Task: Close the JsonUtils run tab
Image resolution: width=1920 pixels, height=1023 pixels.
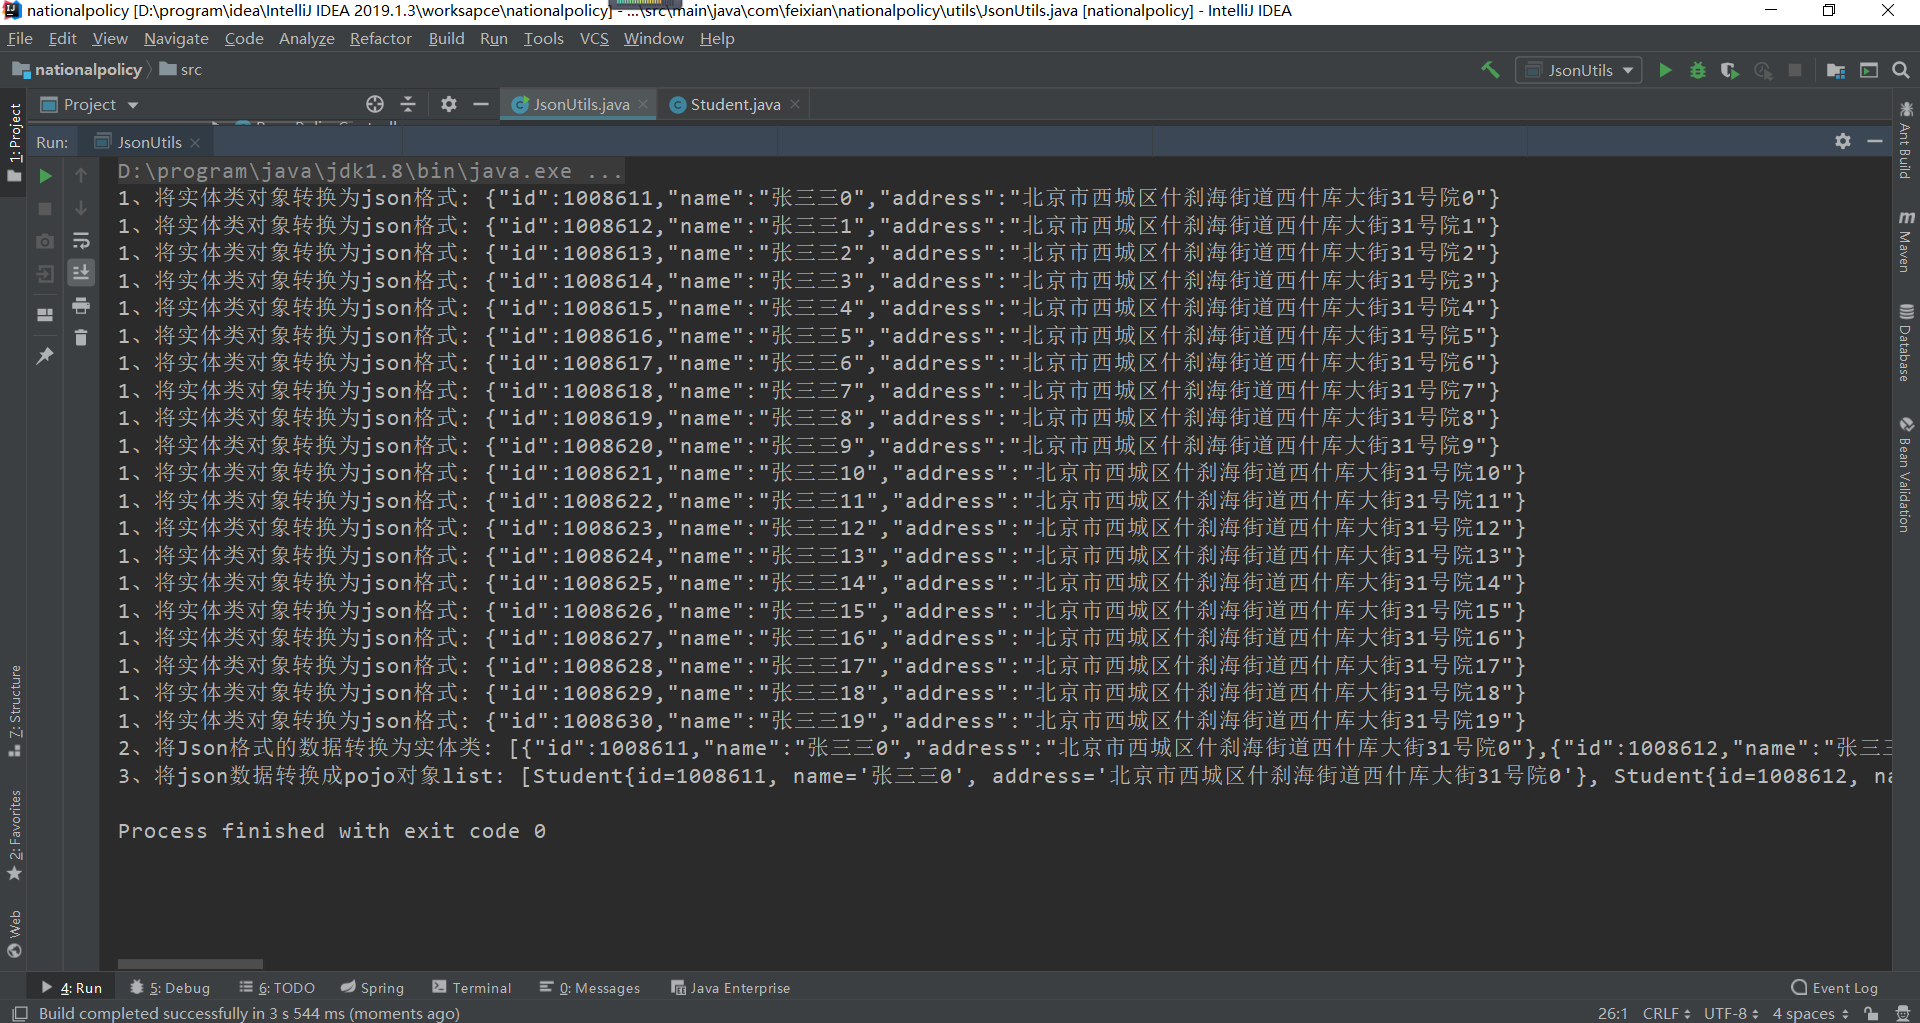Action: (x=195, y=143)
